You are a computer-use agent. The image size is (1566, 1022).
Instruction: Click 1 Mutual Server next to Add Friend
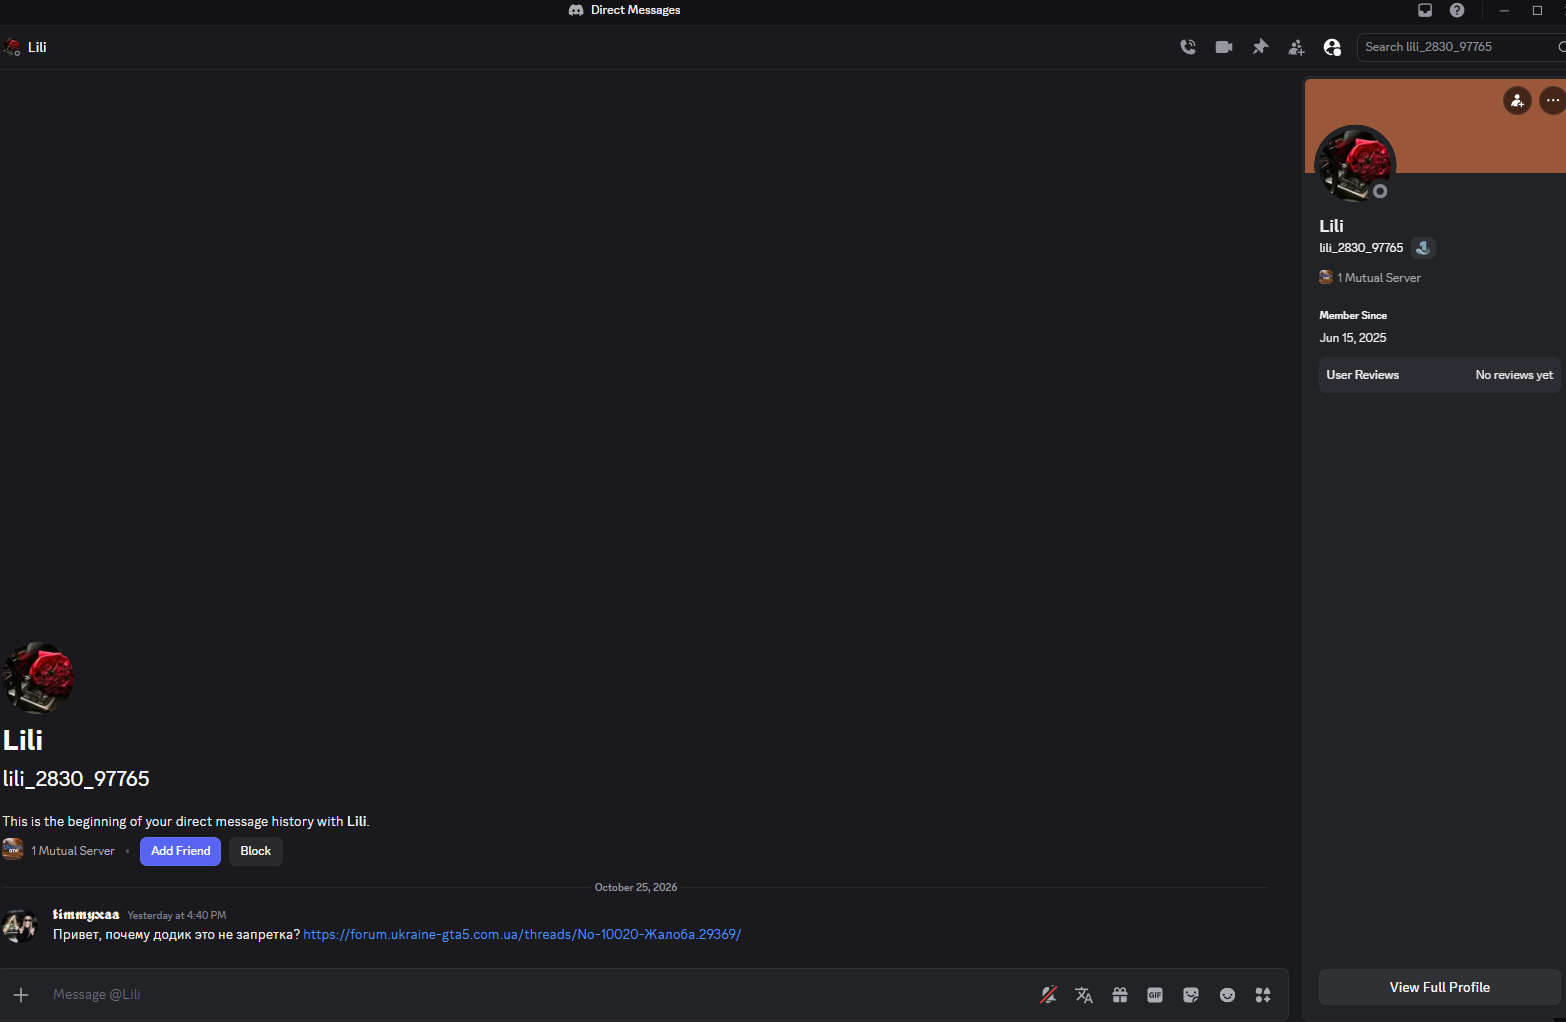(x=73, y=851)
